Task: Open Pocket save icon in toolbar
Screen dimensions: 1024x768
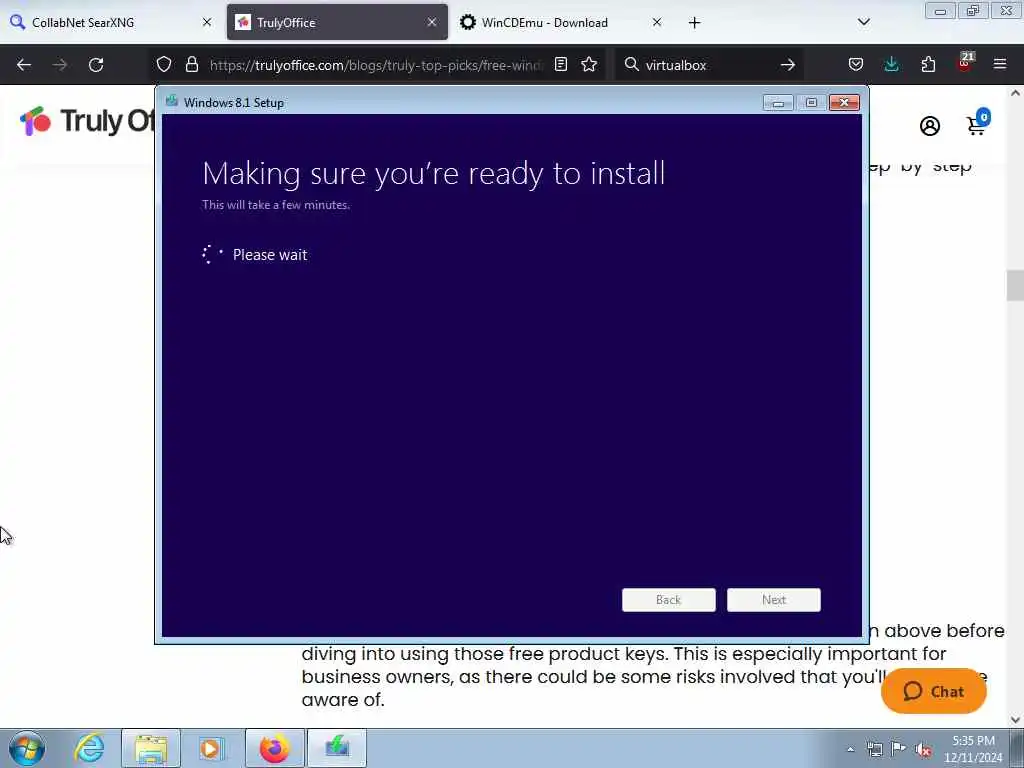Action: (856, 65)
